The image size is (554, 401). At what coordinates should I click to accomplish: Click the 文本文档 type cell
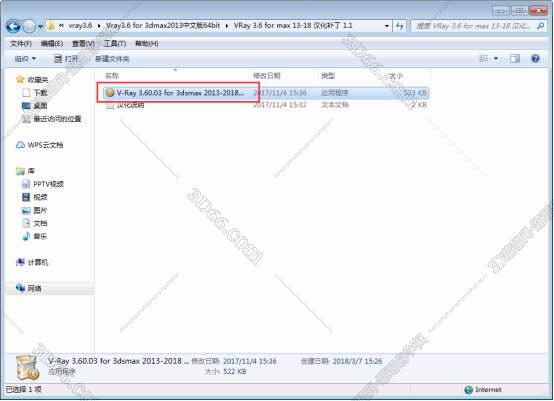[x=335, y=105]
